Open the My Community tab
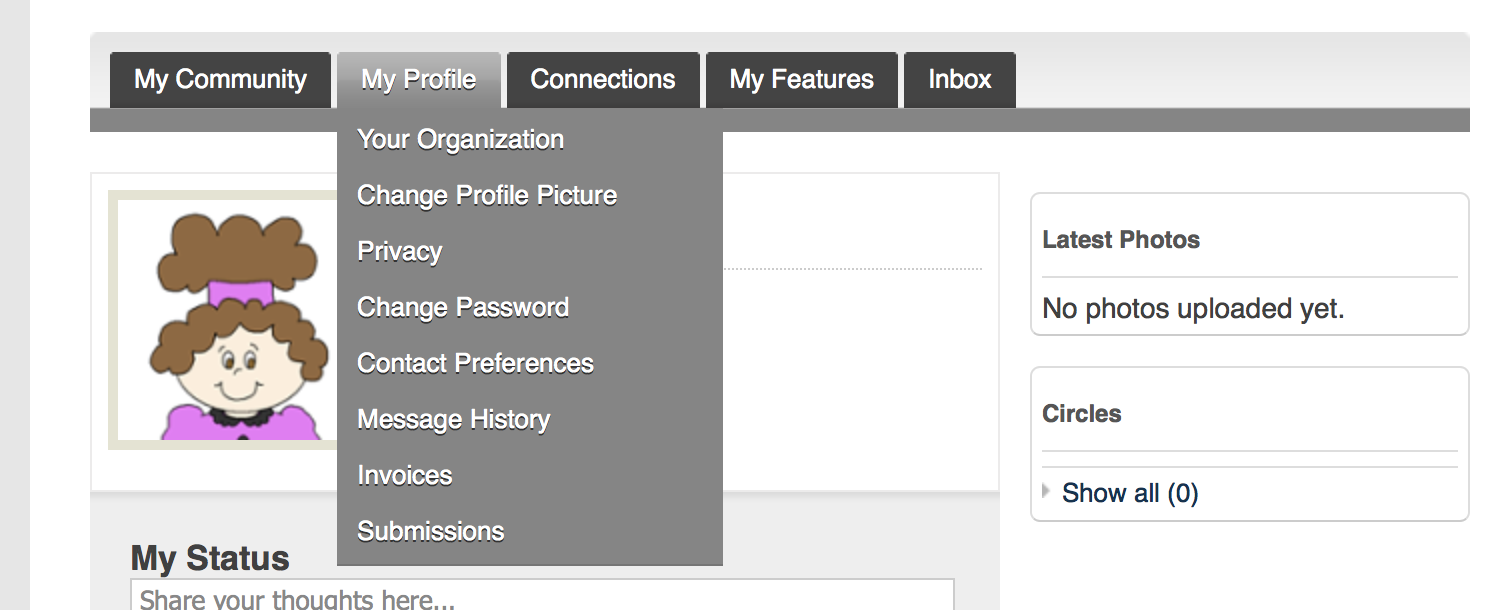Image resolution: width=1500 pixels, height=610 pixels. pyautogui.click(x=220, y=80)
